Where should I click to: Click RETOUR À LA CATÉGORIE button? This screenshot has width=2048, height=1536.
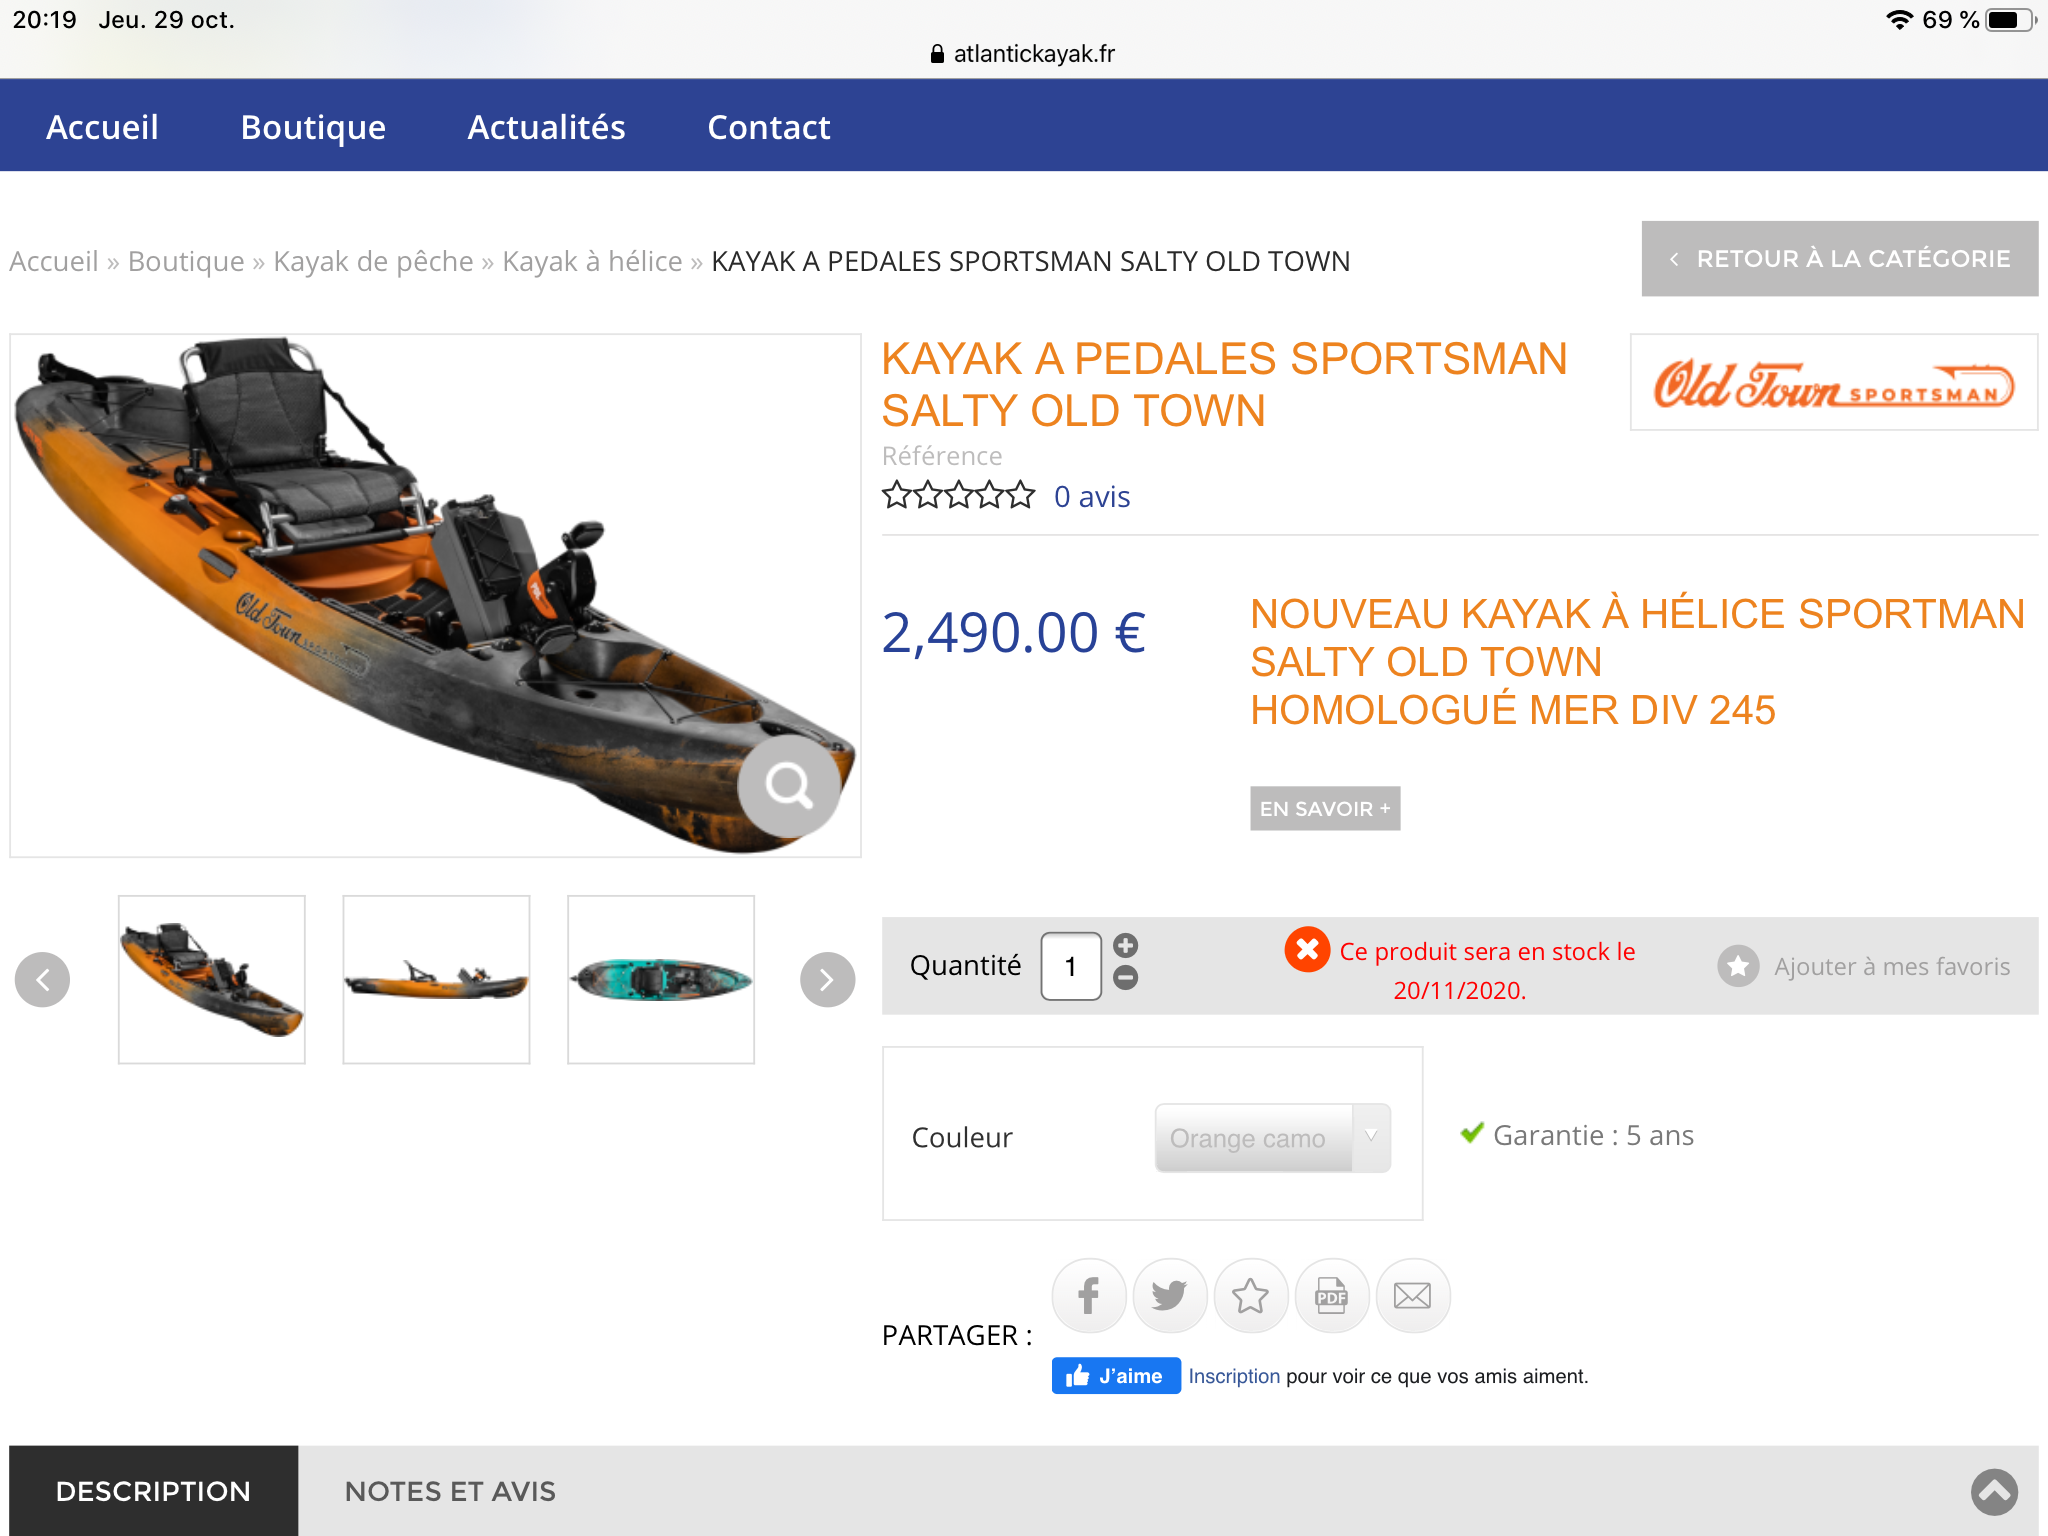pyautogui.click(x=1840, y=259)
